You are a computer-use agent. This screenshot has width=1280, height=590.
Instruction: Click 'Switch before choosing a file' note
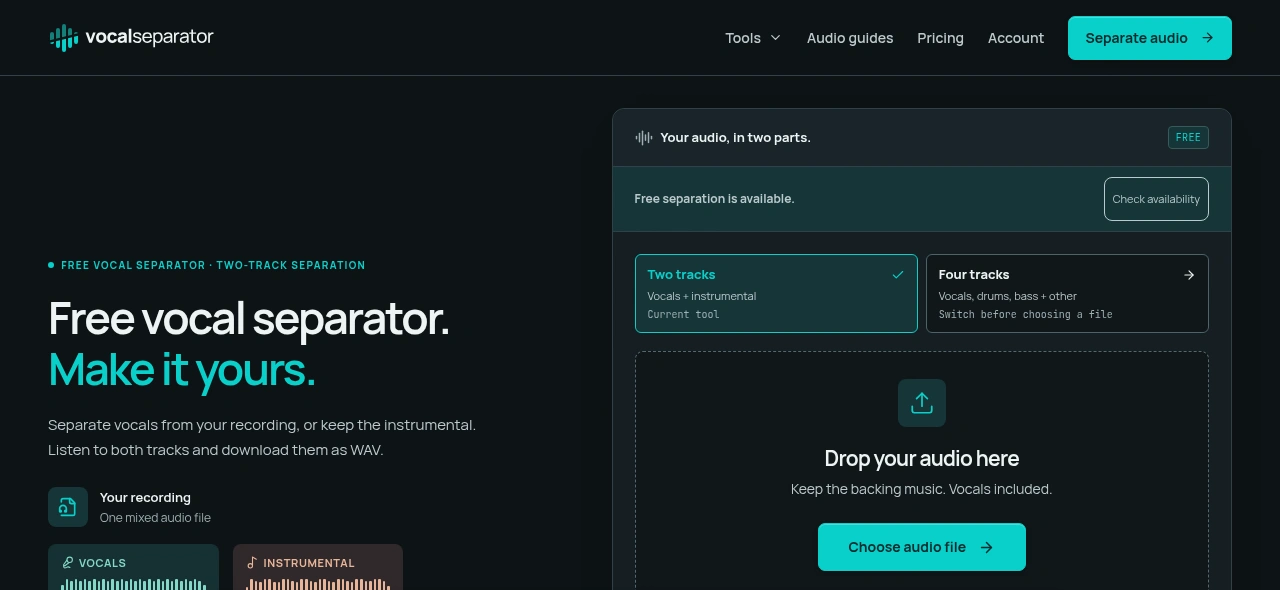click(x=1025, y=314)
